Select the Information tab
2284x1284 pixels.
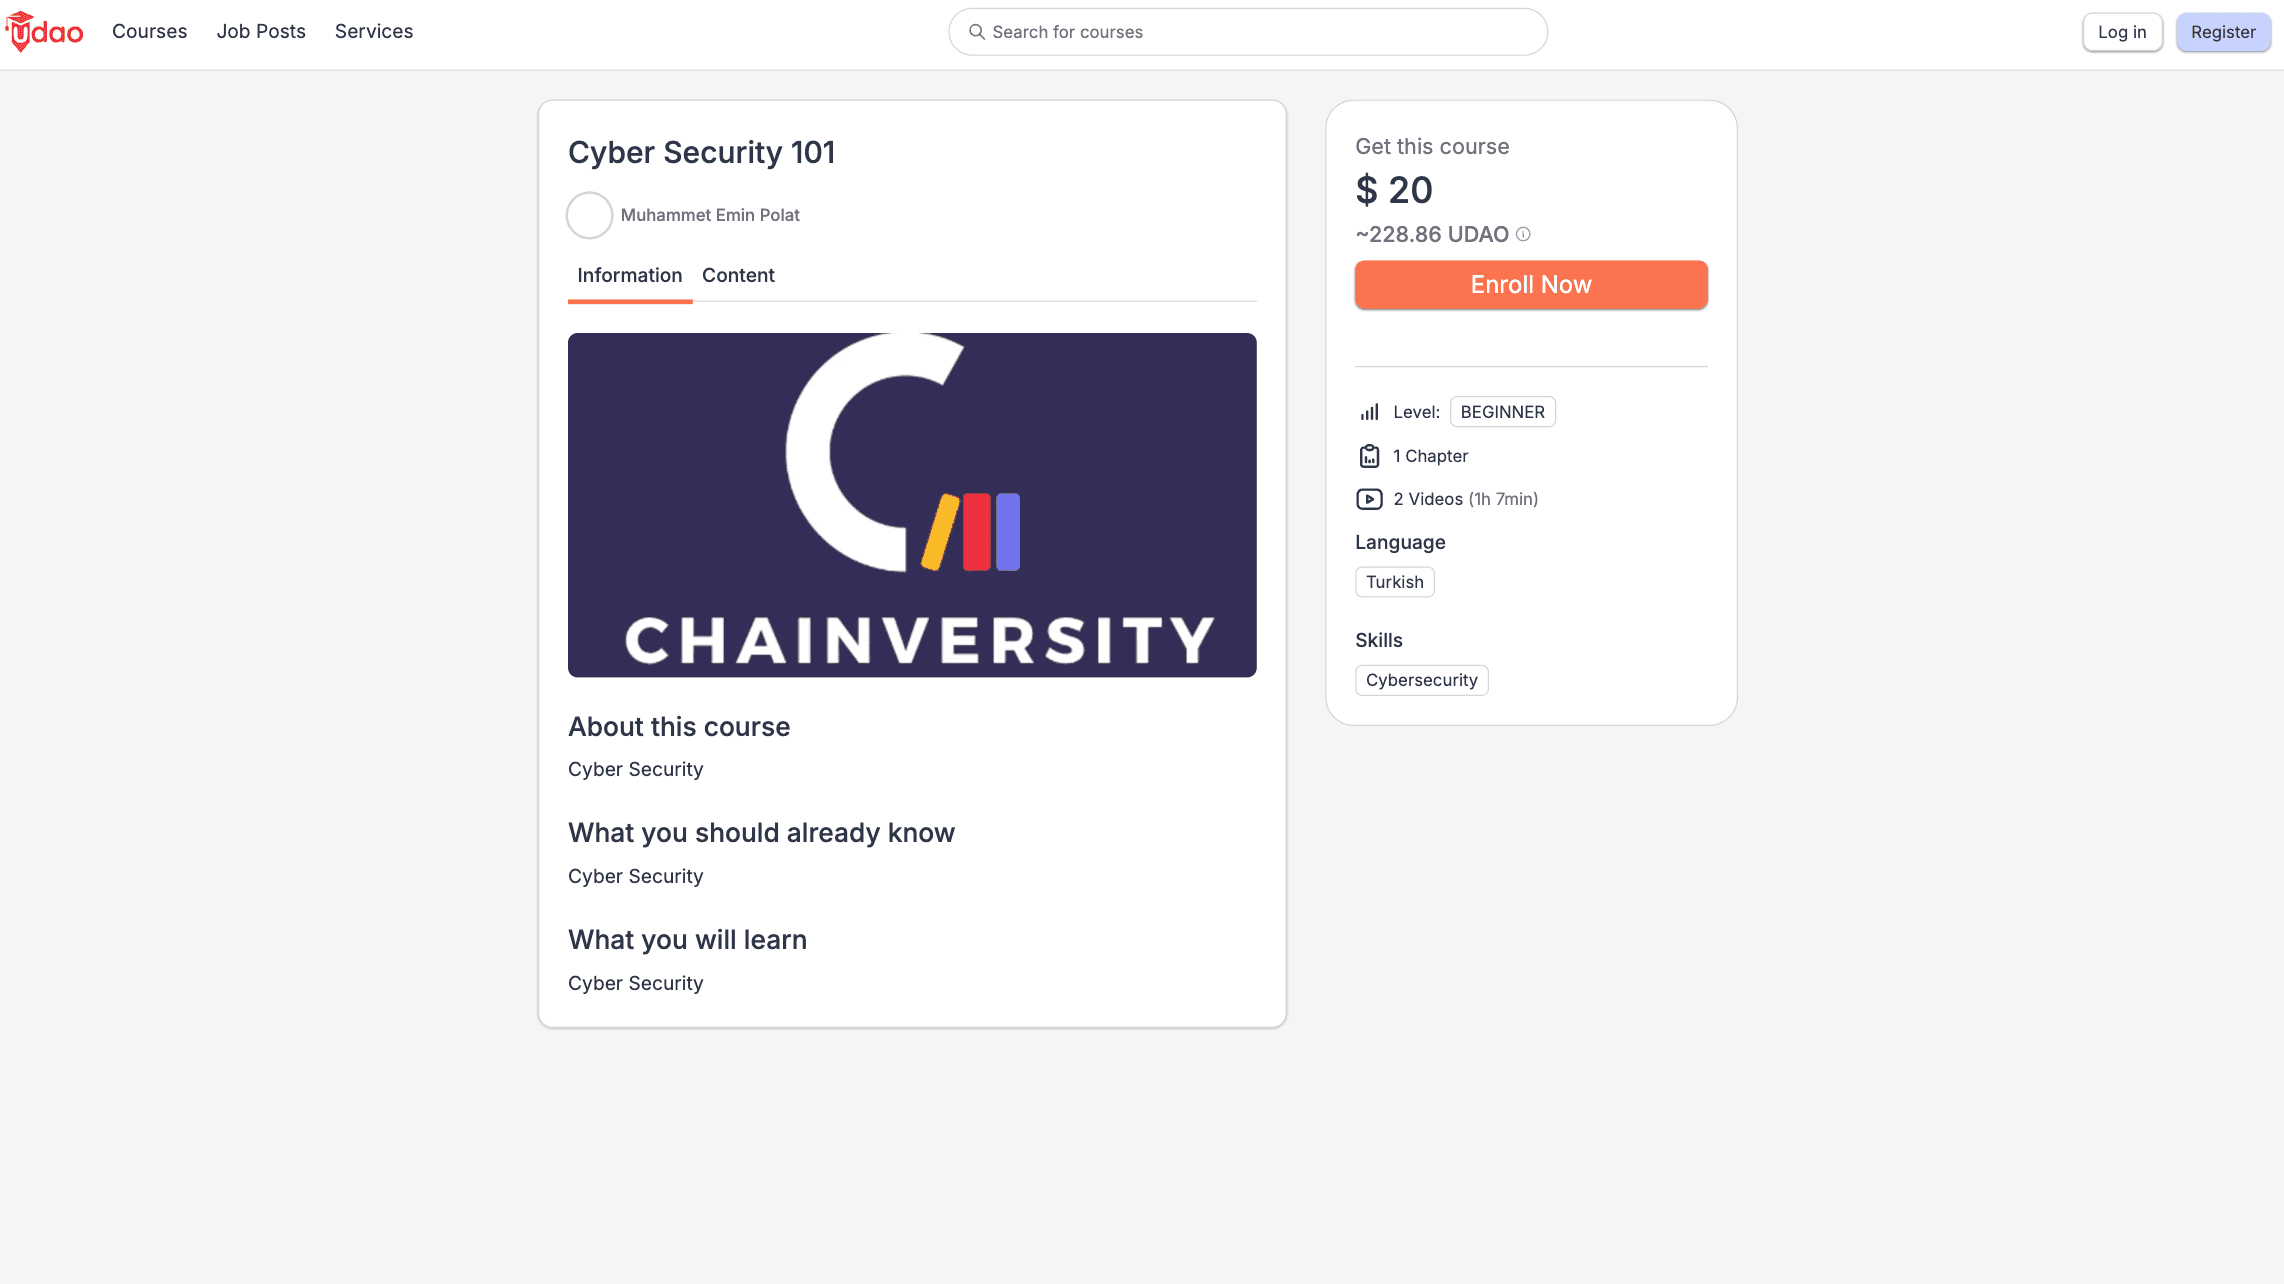pyautogui.click(x=629, y=275)
